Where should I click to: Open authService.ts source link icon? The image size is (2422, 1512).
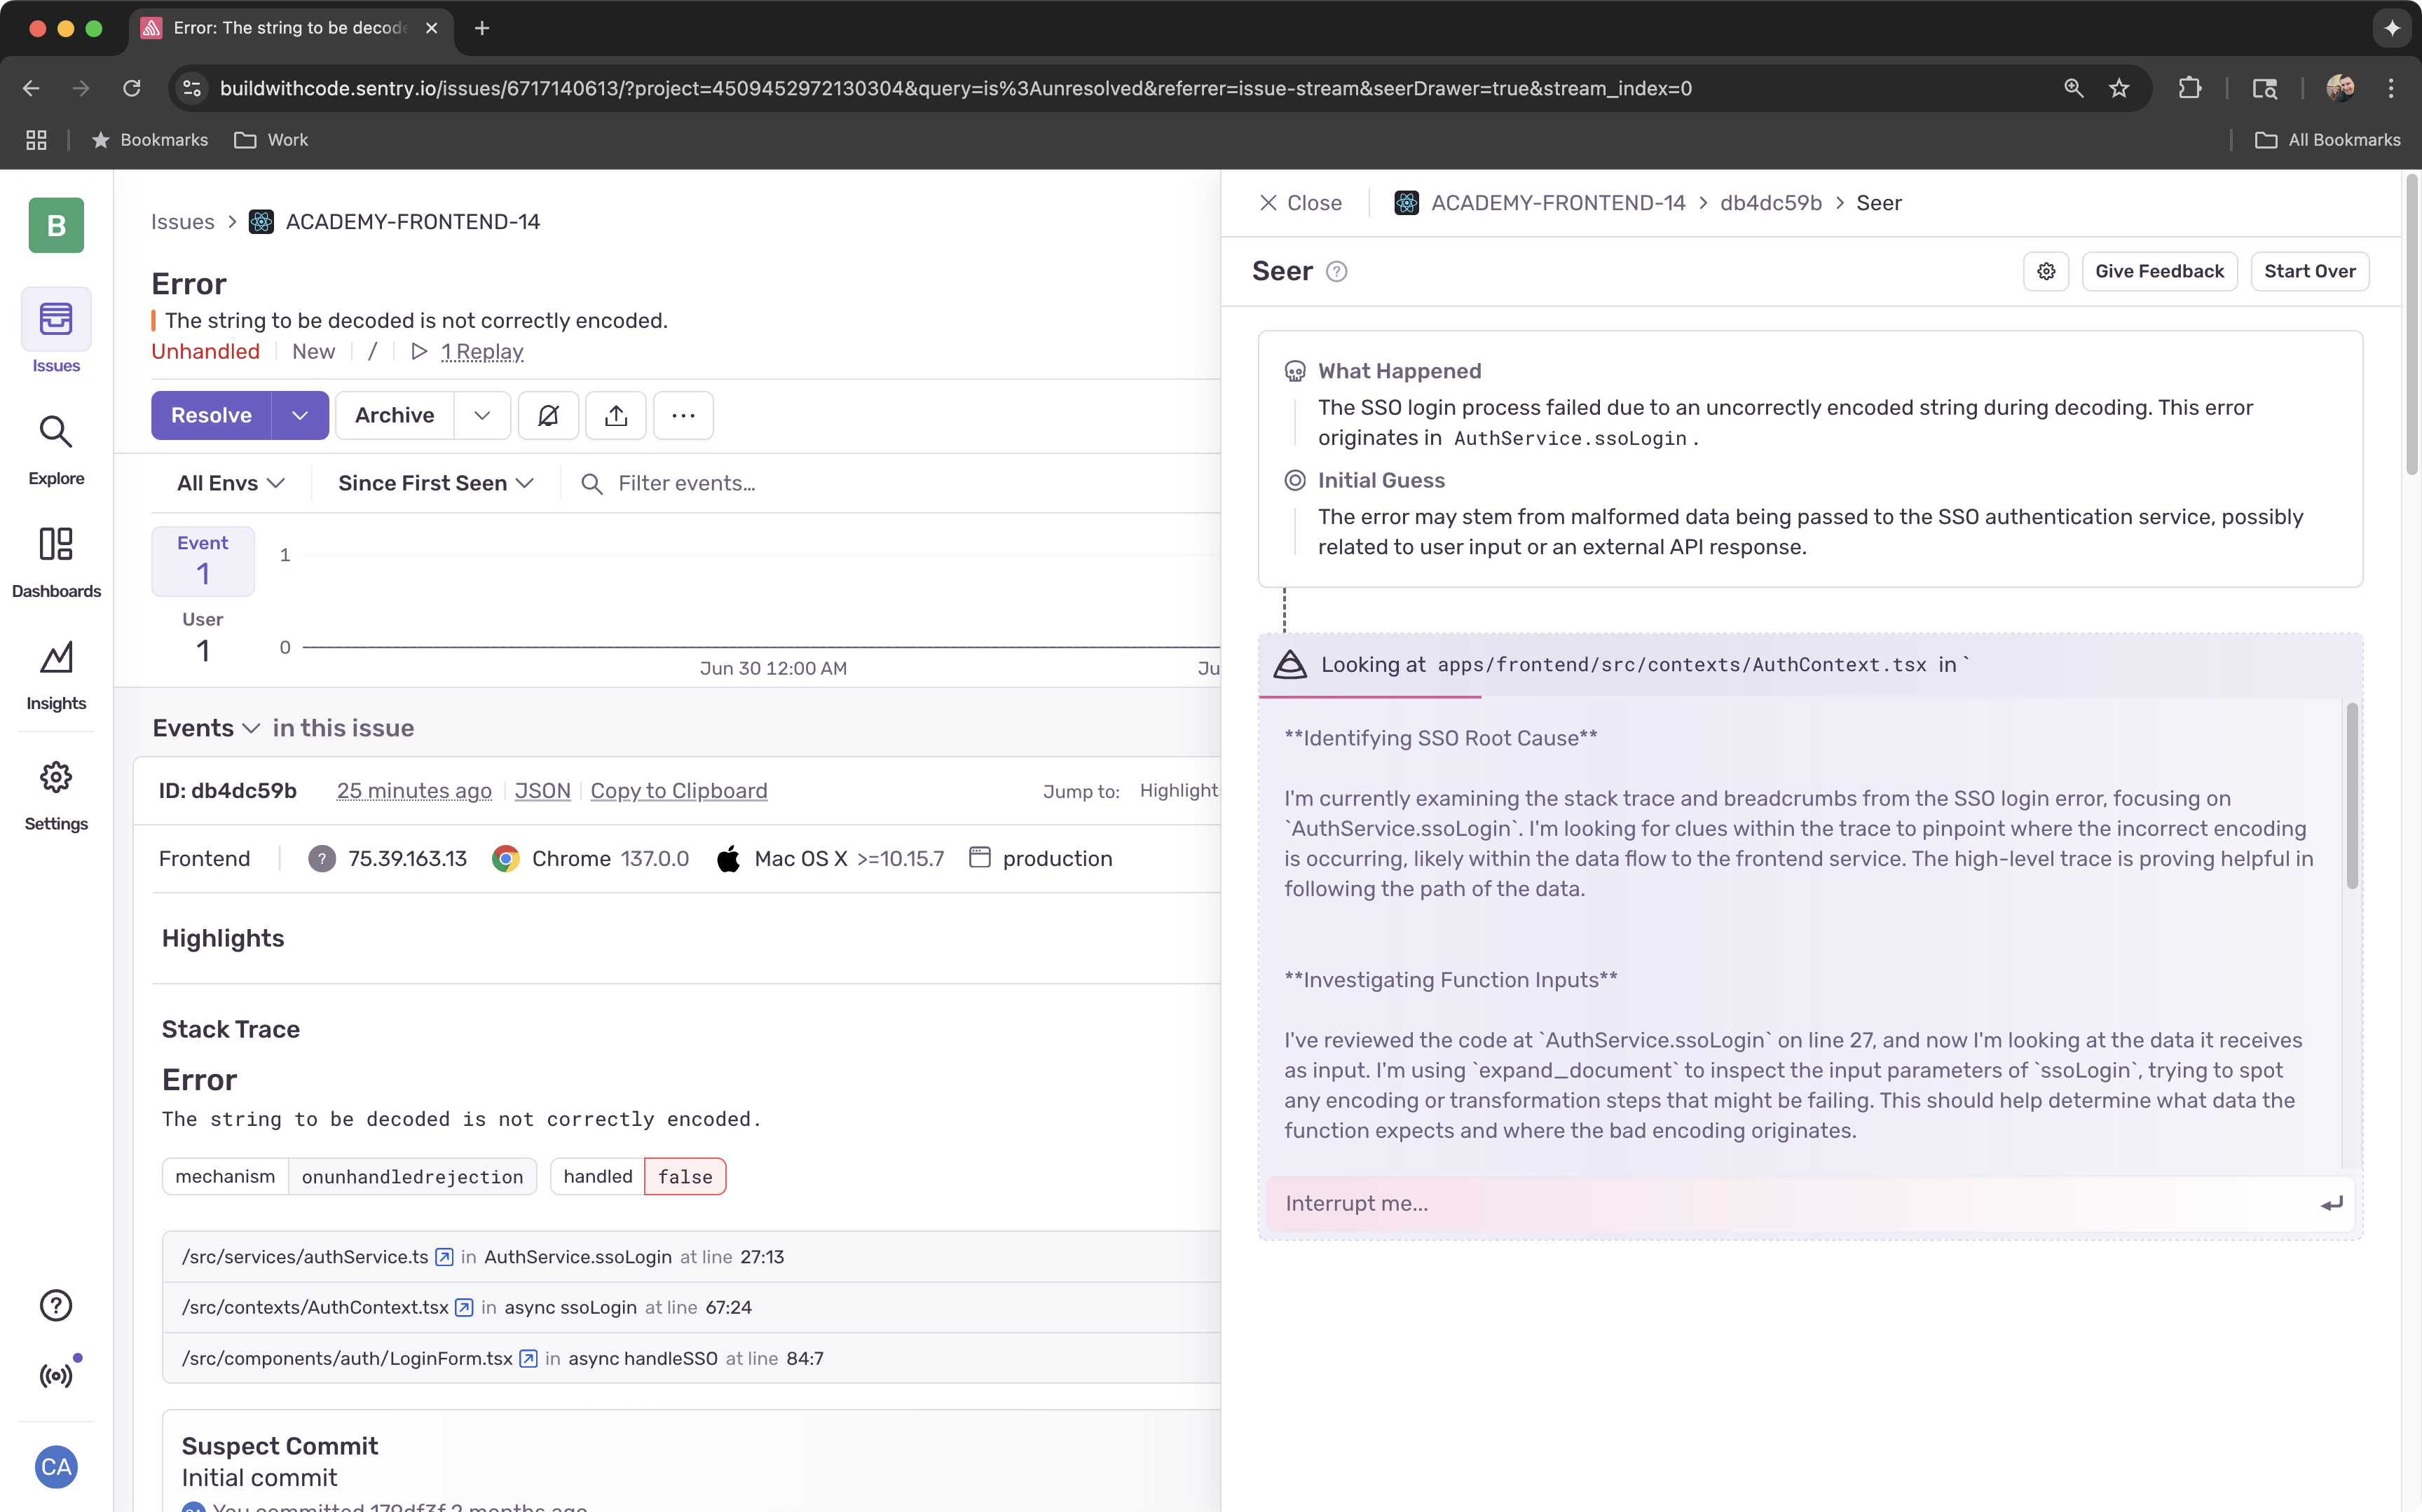coord(445,1257)
